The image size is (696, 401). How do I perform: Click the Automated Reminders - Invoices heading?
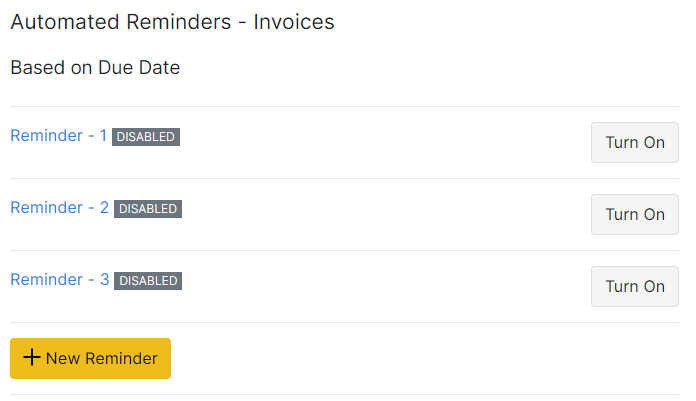pos(172,22)
